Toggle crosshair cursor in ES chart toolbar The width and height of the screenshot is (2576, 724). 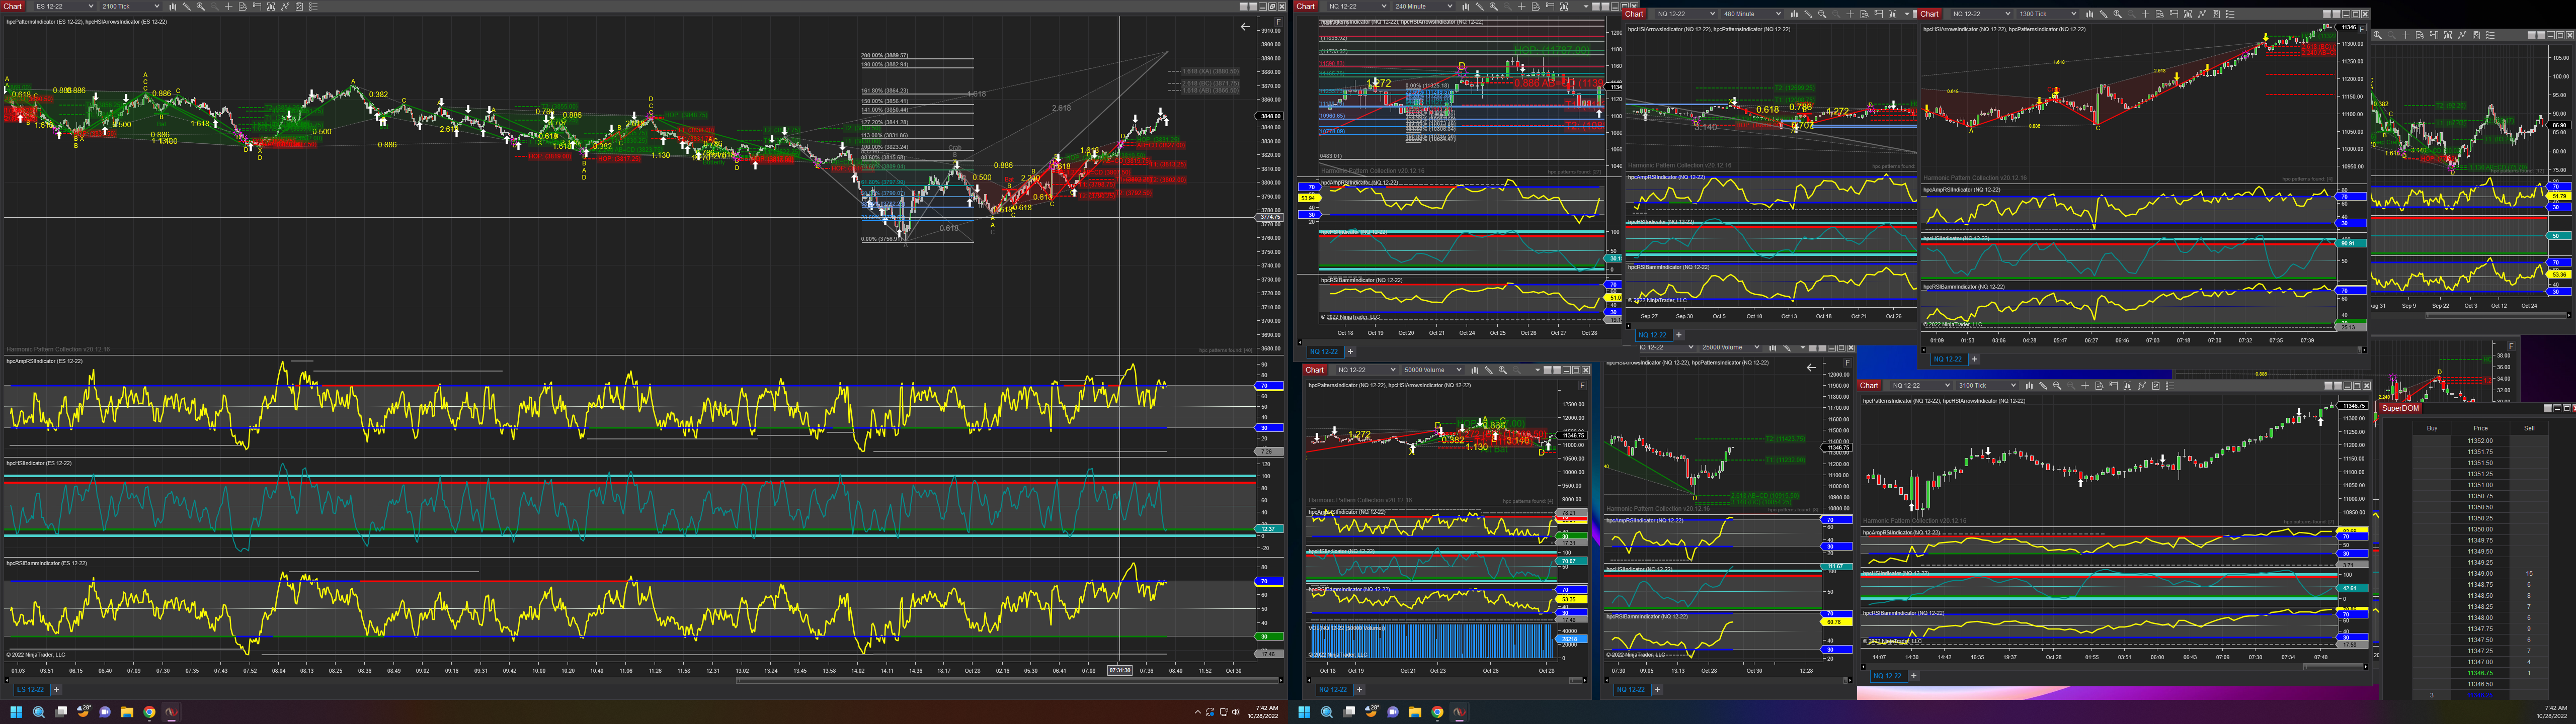229,6
